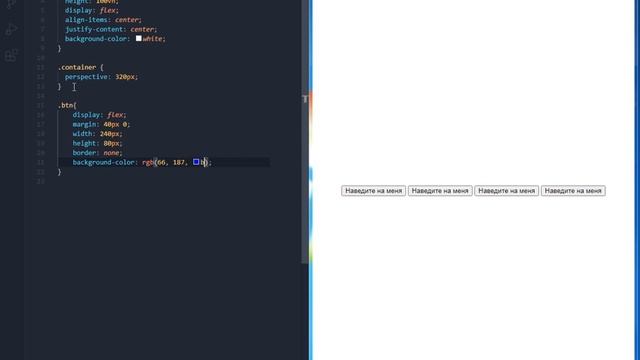The width and height of the screenshot is (640, 360).
Task: Open the Extensions view in activity bar
Action: coord(11,55)
